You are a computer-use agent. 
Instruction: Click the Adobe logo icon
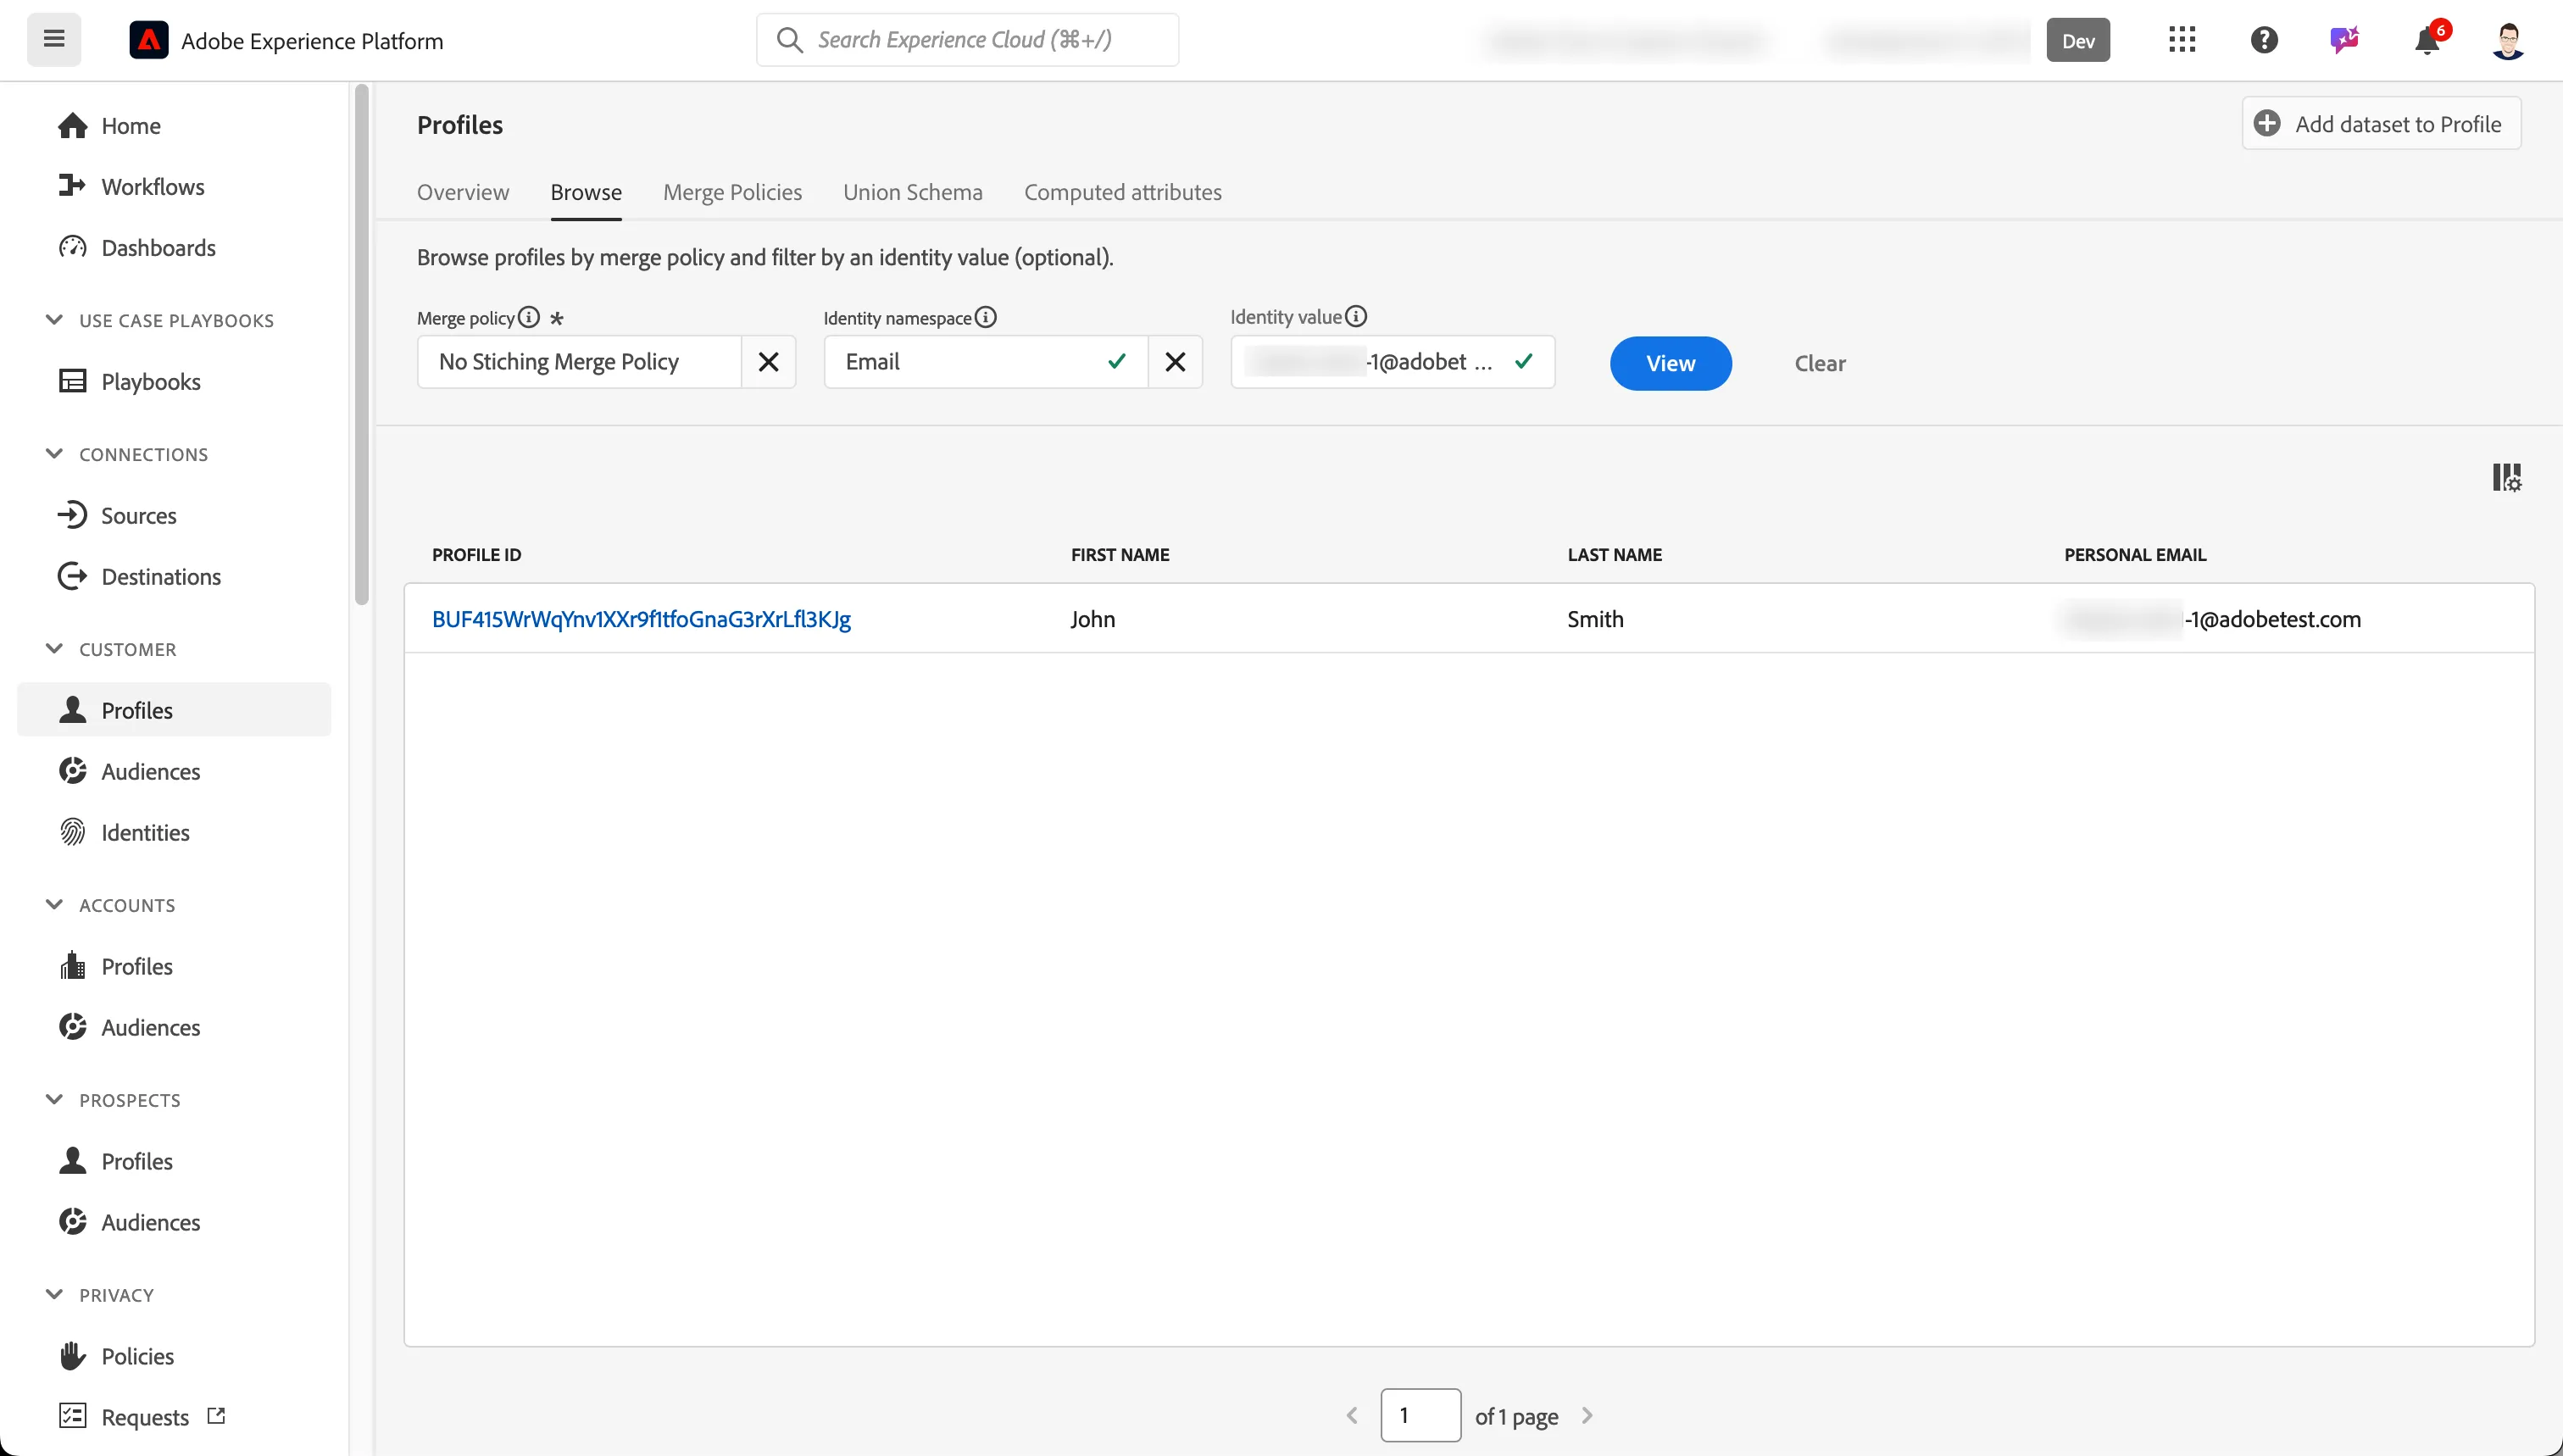click(148, 40)
